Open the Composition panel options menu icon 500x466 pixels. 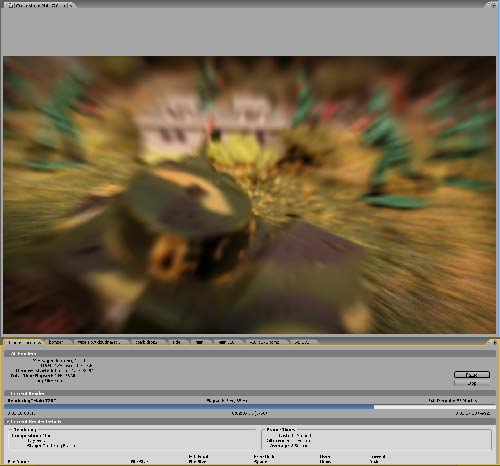pos(492,4)
